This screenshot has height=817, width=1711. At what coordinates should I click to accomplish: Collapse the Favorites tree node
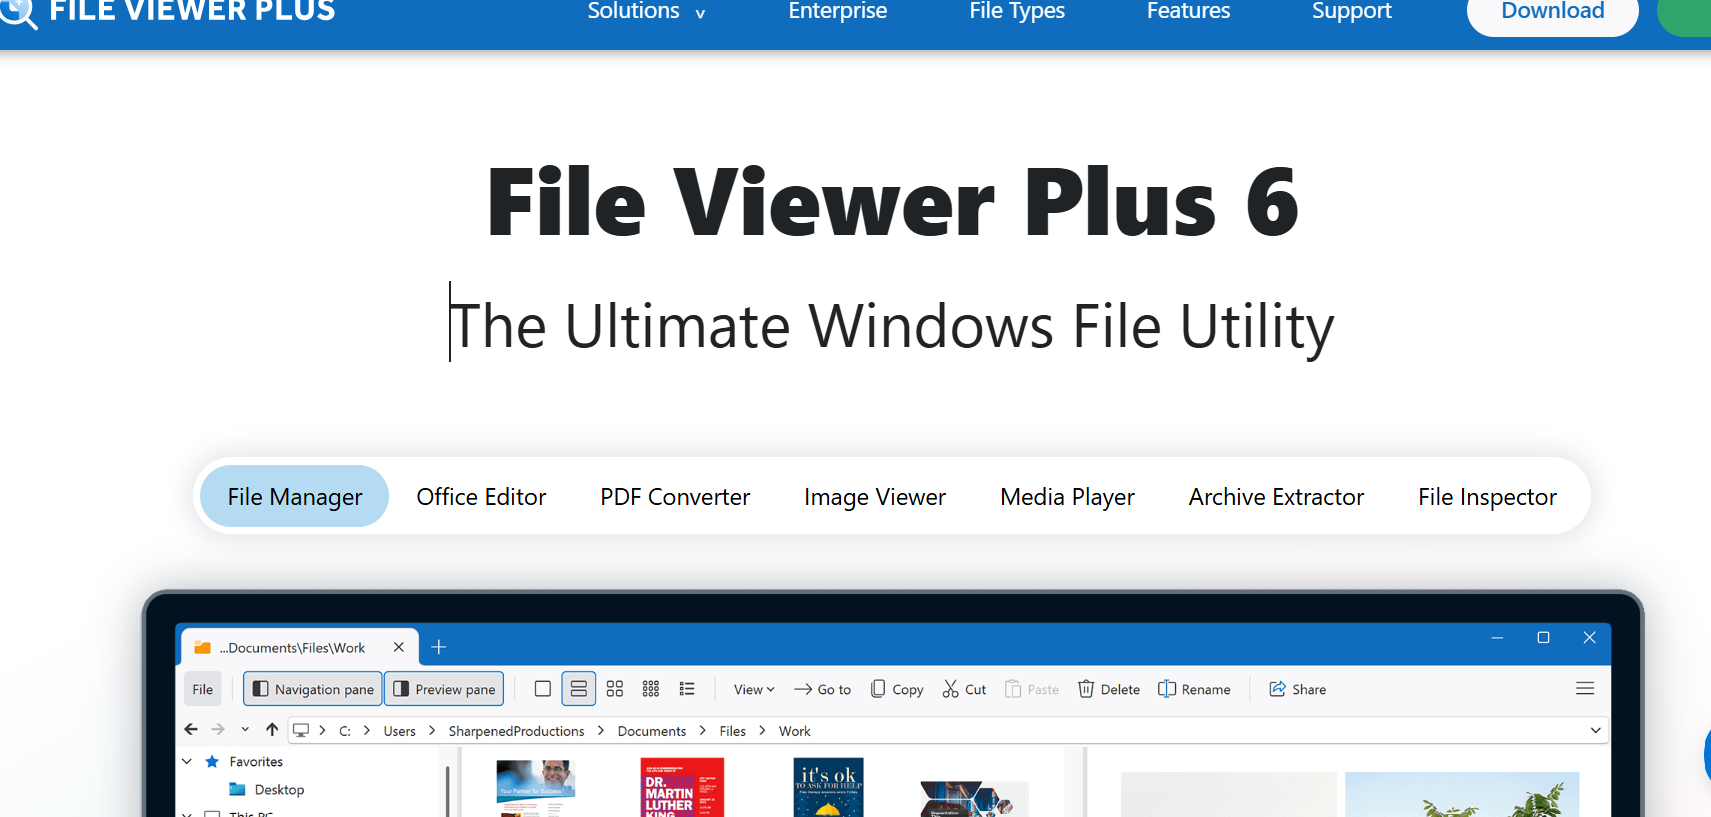(x=187, y=761)
